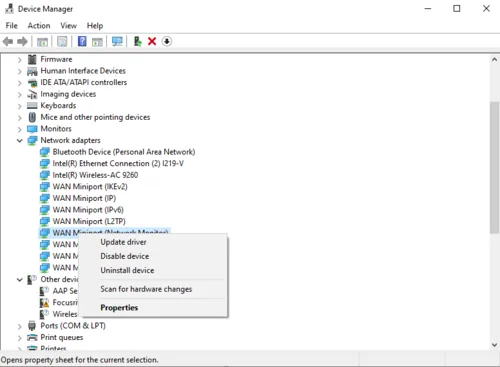Click the Other devices category icon
Image resolution: width=500 pixels, height=367 pixels.
32,279
